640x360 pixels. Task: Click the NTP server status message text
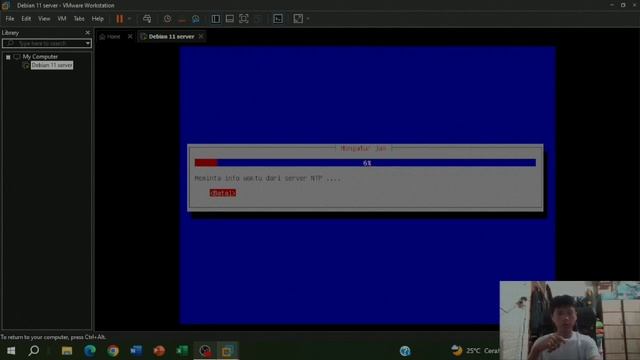[x=267, y=178]
